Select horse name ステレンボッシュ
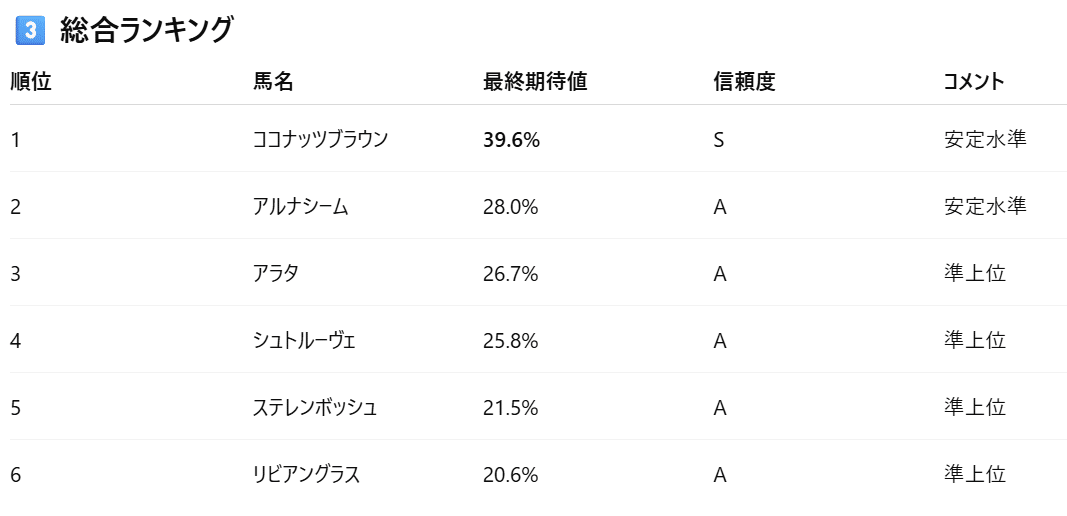 (x=315, y=408)
